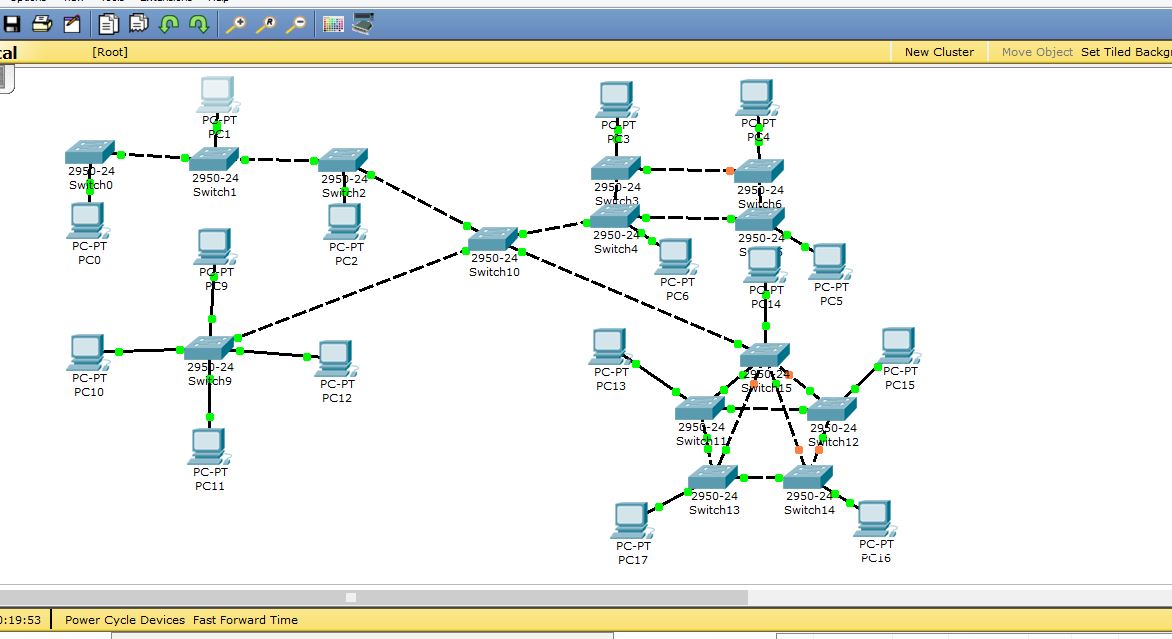Open the Print dialog icon
The image size is (1172, 639).
[x=40, y=25]
